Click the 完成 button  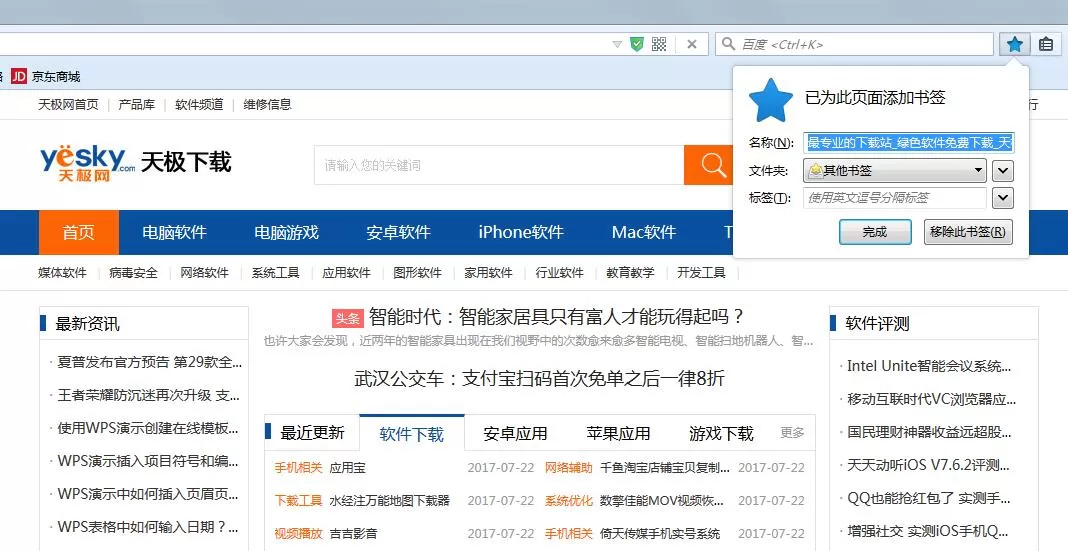point(875,232)
